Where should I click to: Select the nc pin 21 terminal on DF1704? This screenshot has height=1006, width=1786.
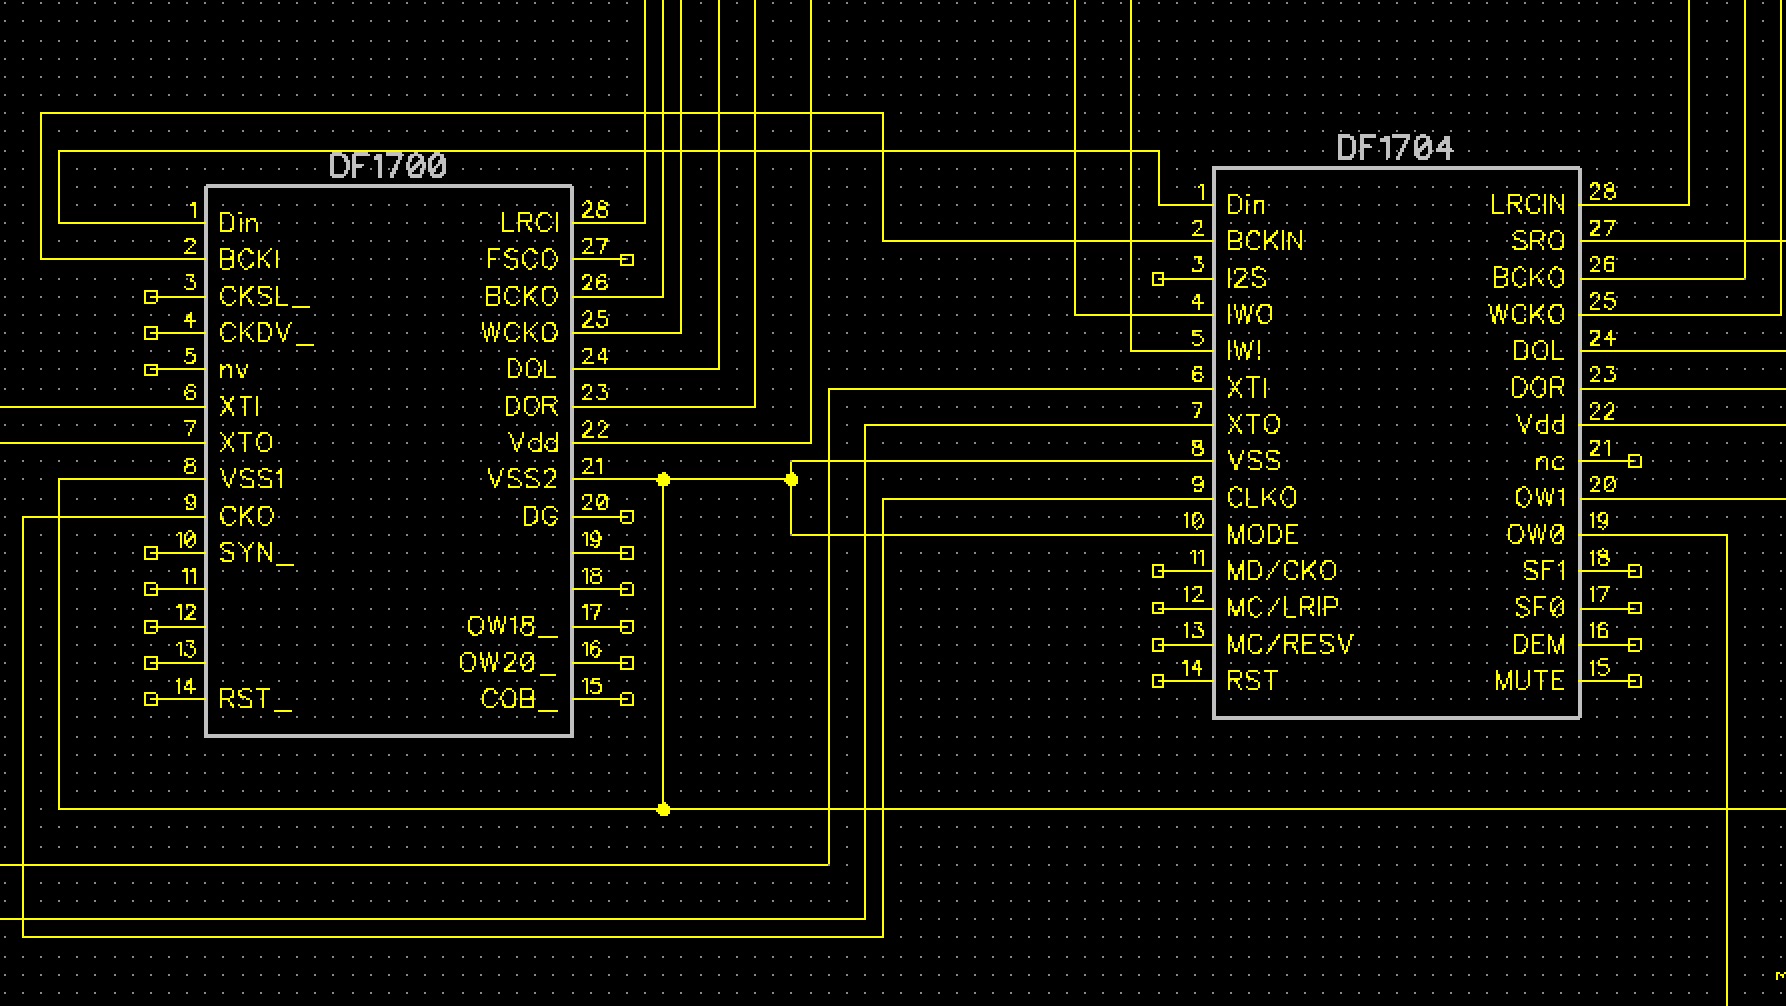1635,461
